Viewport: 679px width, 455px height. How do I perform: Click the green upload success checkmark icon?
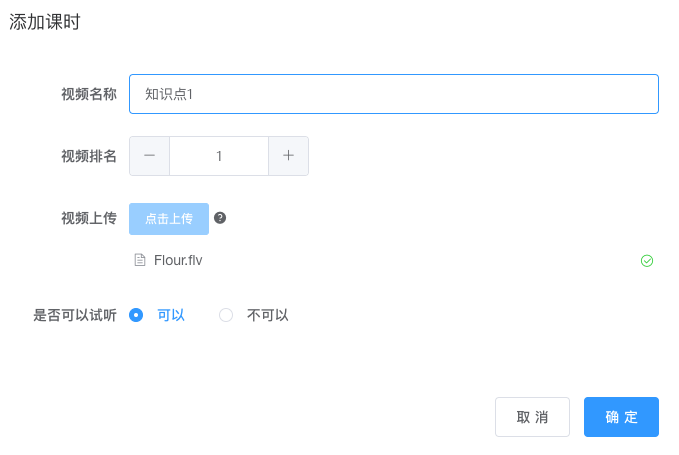click(647, 261)
